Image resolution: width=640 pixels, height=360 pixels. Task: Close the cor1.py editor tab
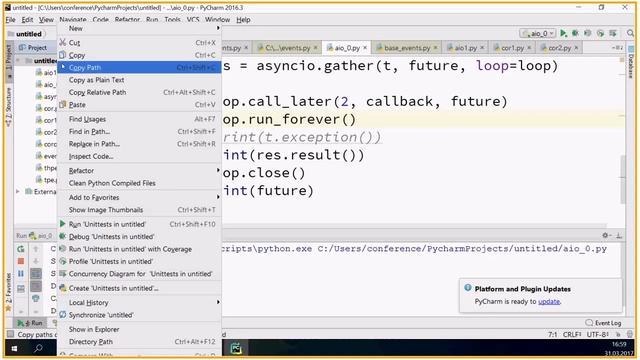pos(529,48)
